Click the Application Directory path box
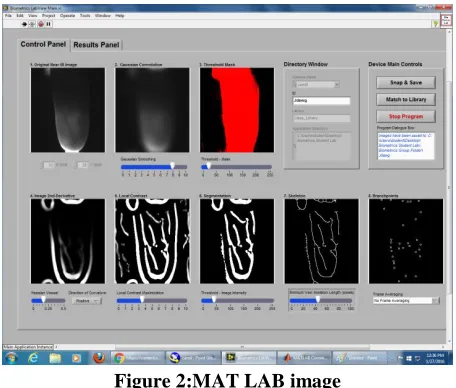Viewport: 456px width, 388px height. pos(321,146)
